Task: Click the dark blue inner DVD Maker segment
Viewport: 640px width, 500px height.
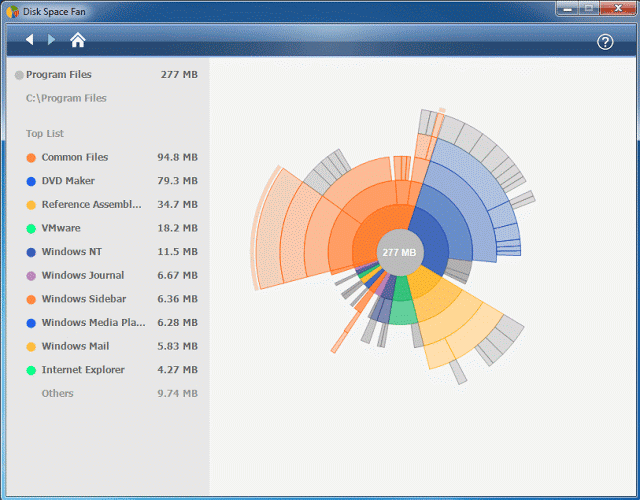Action: [x=433, y=241]
